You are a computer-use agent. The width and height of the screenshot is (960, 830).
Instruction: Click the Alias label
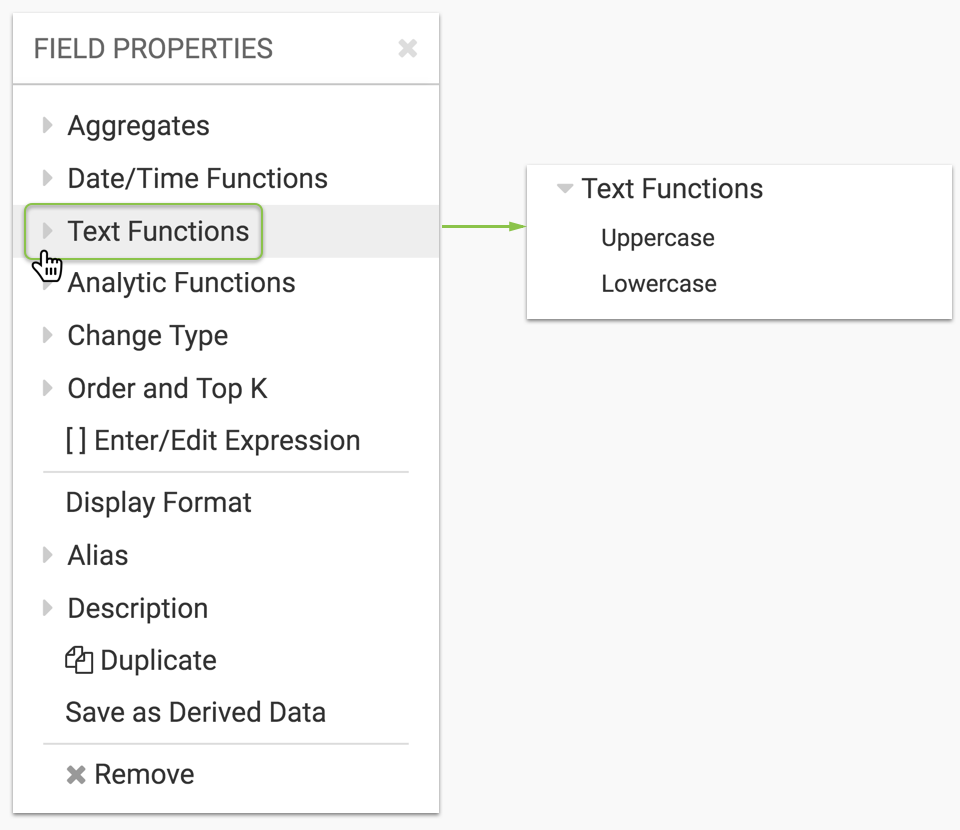point(98,555)
